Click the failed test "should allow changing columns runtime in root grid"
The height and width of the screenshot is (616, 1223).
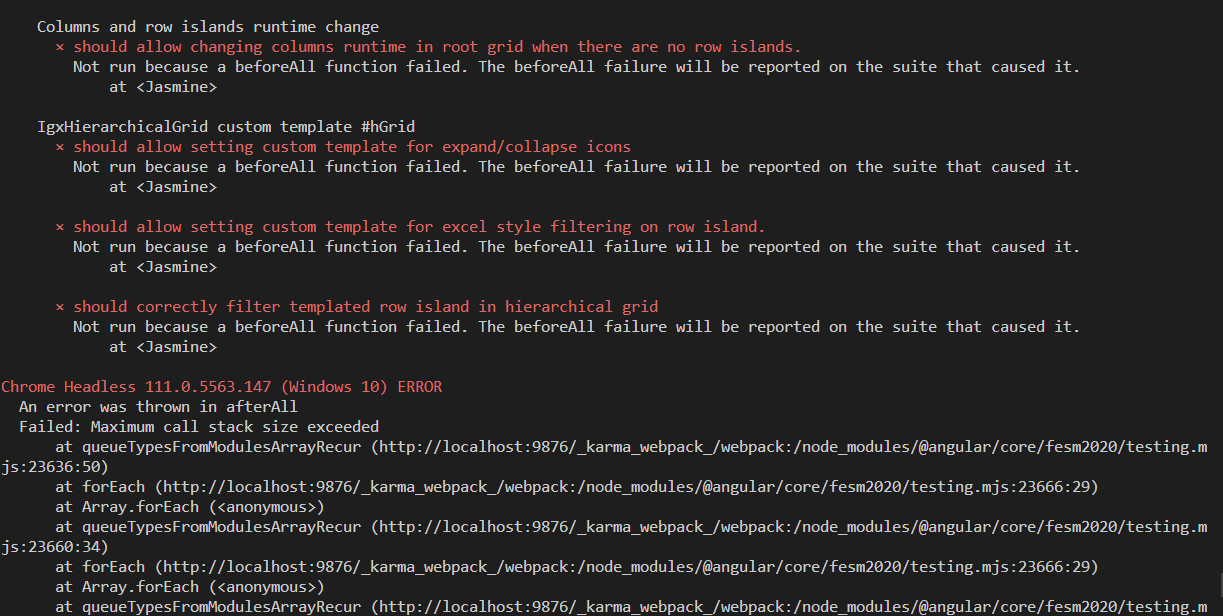click(x=437, y=47)
